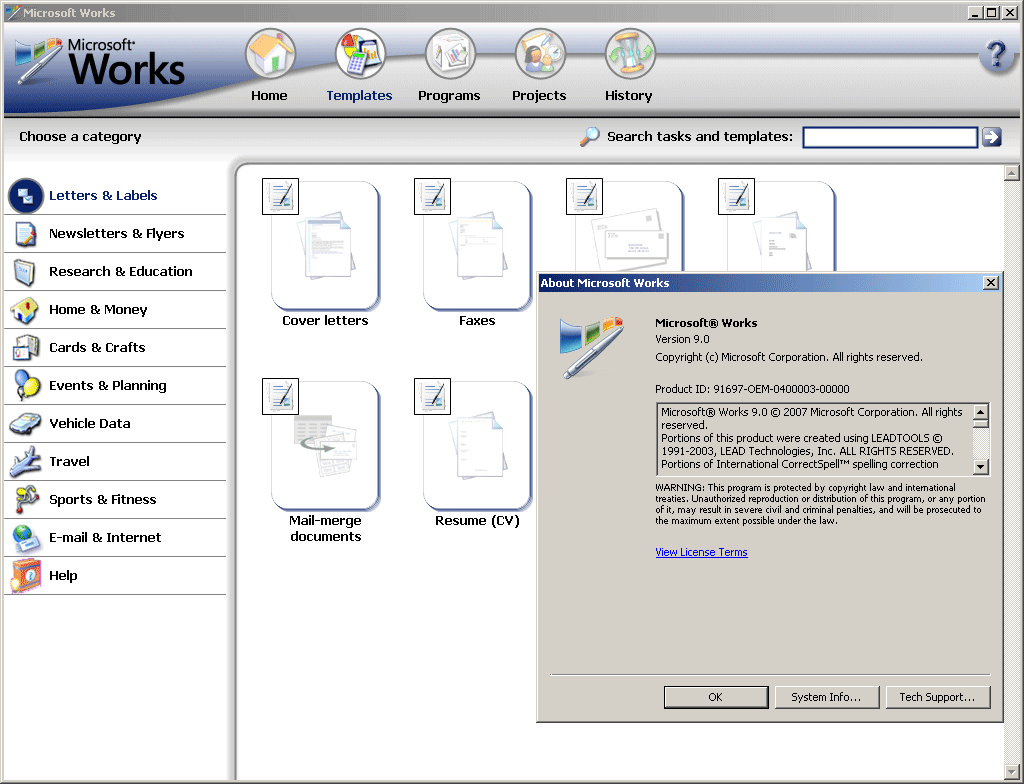Image resolution: width=1024 pixels, height=784 pixels.
Task: Open the Home house icon
Action: (270, 54)
